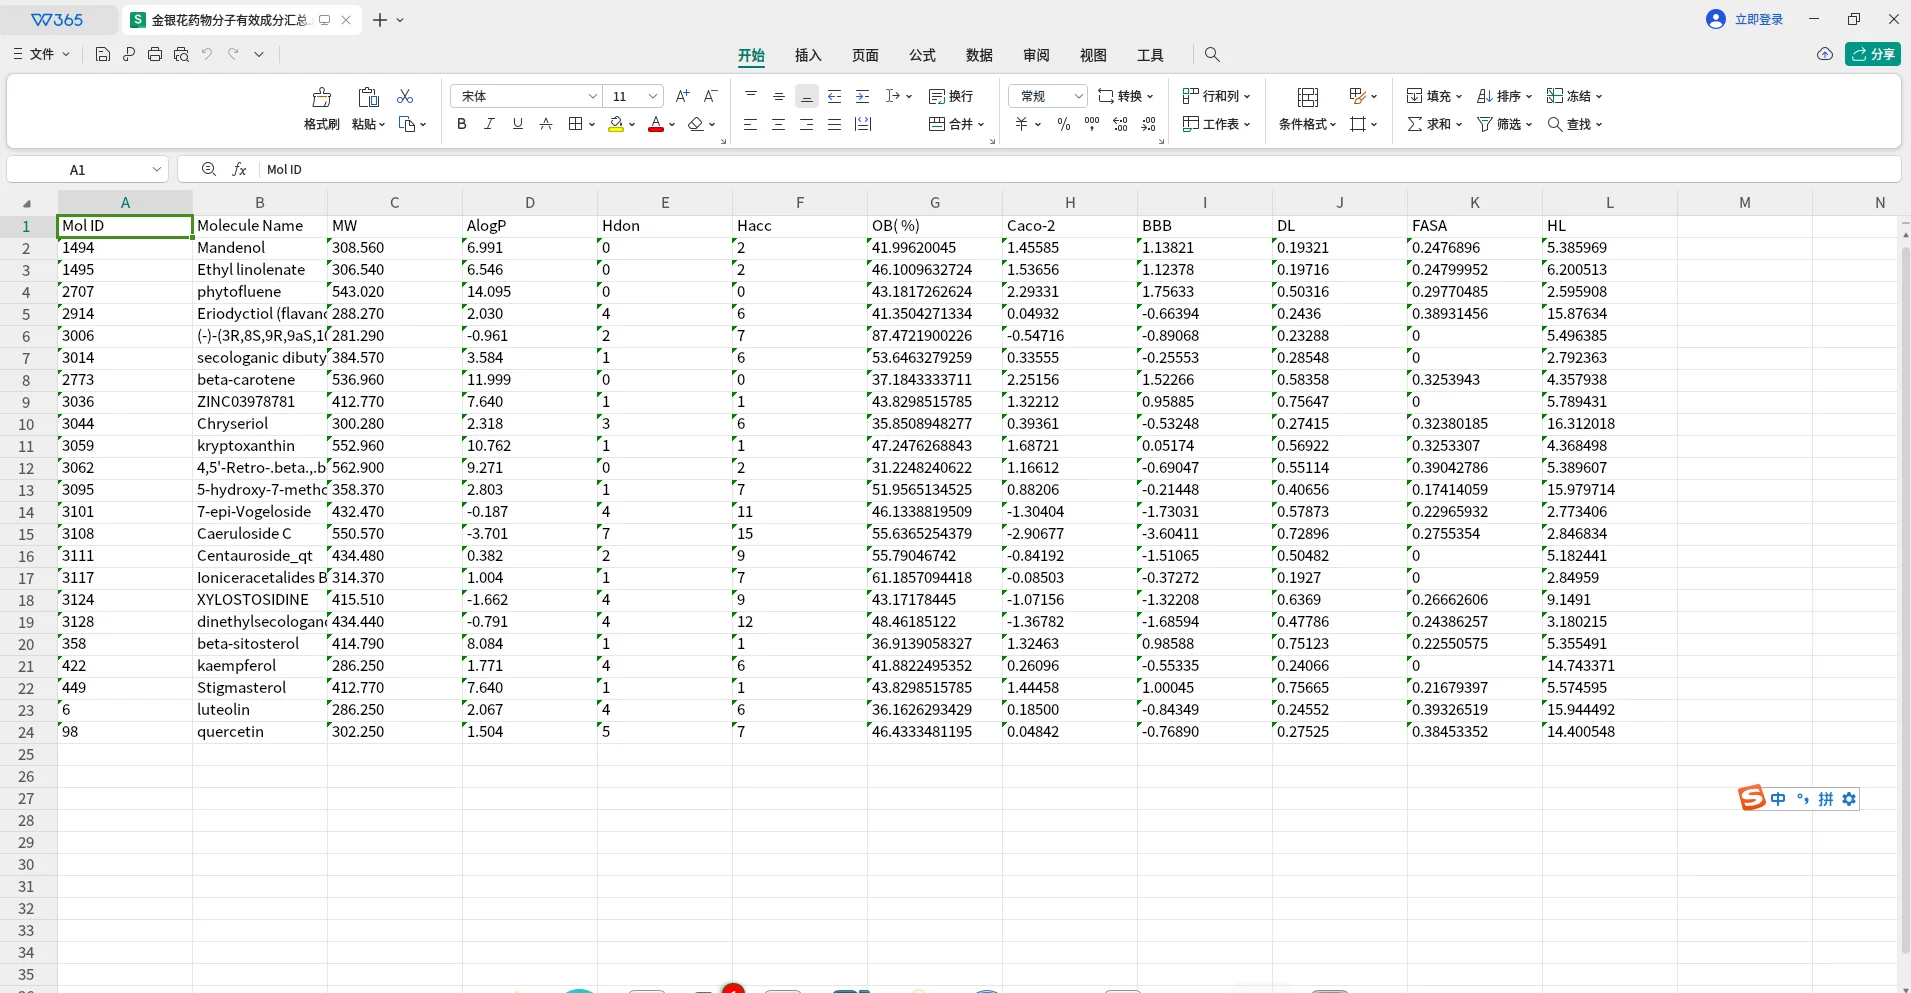The height and width of the screenshot is (993, 1911).
Task: Click the 冻结 freeze panes button
Action: point(1575,96)
